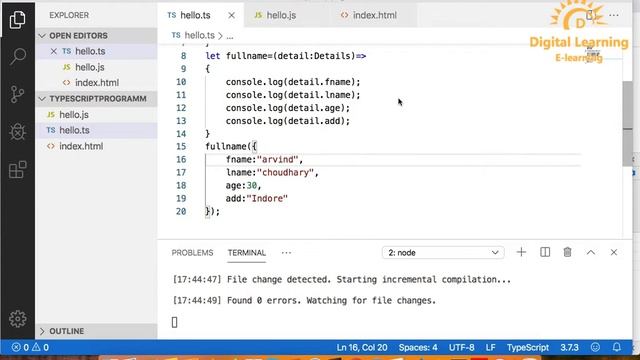Change language mode via TypeScript status item
Image resolution: width=640 pixels, height=360 pixels.
coord(528,347)
